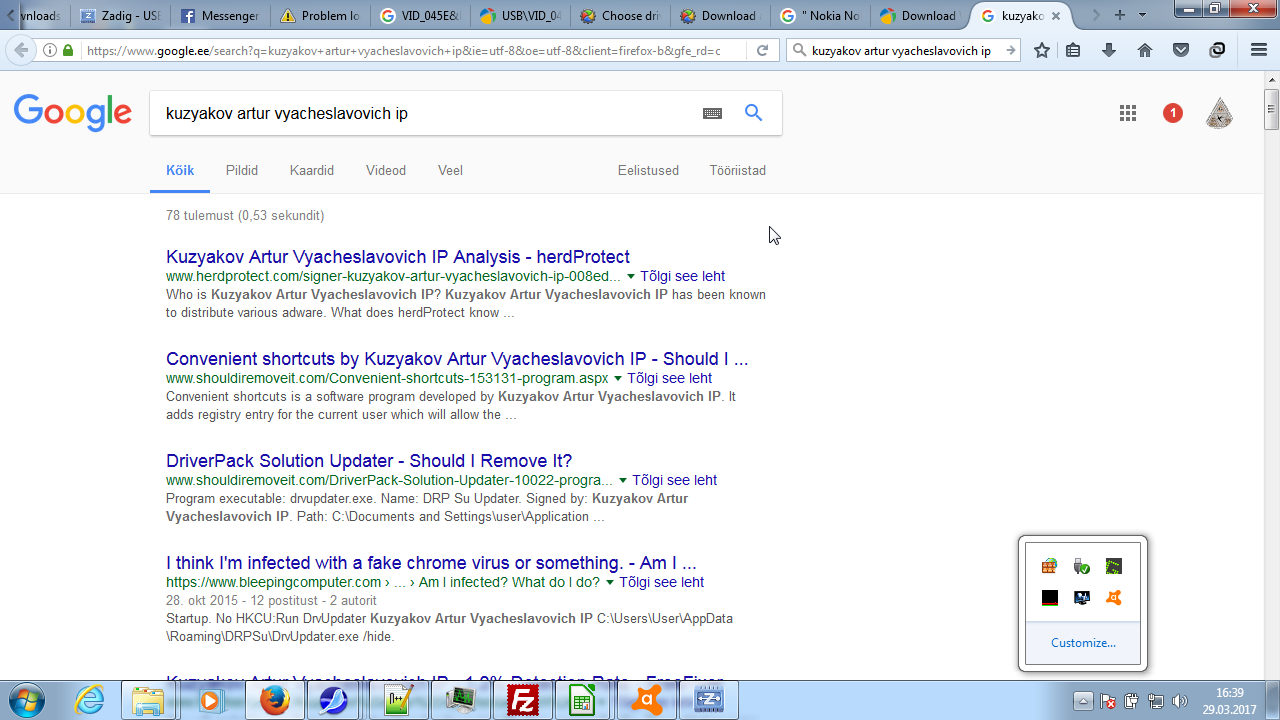The height and width of the screenshot is (720, 1280).
Task: Click Customize... in the tray popup
Action: pyautogui.click(x=1083, y=643)
